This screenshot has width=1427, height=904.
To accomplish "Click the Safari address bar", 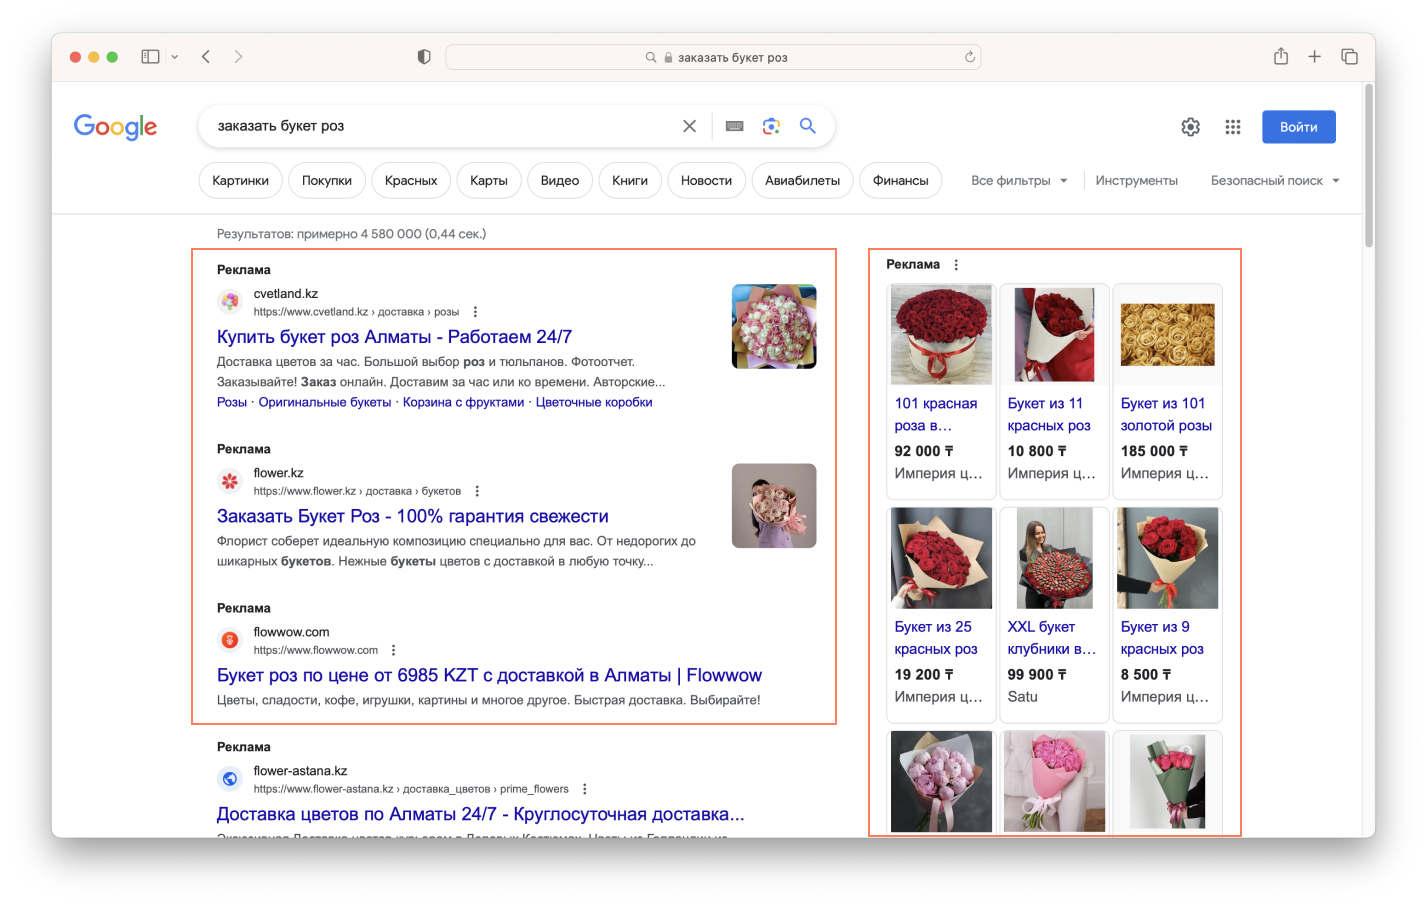I will [713, 57].
